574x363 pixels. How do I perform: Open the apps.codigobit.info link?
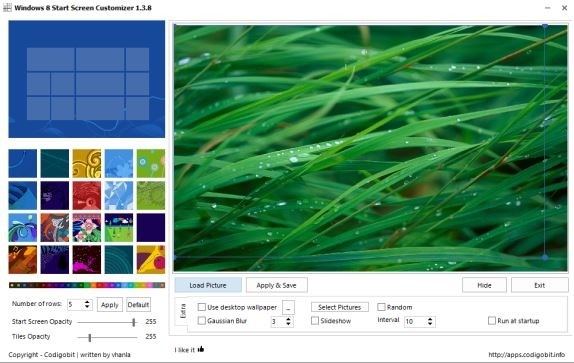(526, 355)
